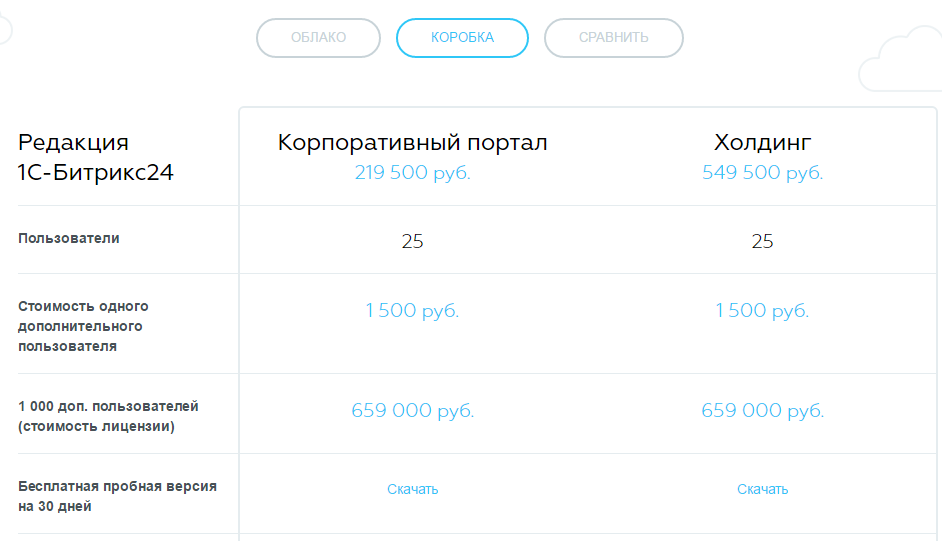Select the КОРОБКА tab

coord(462,38)
